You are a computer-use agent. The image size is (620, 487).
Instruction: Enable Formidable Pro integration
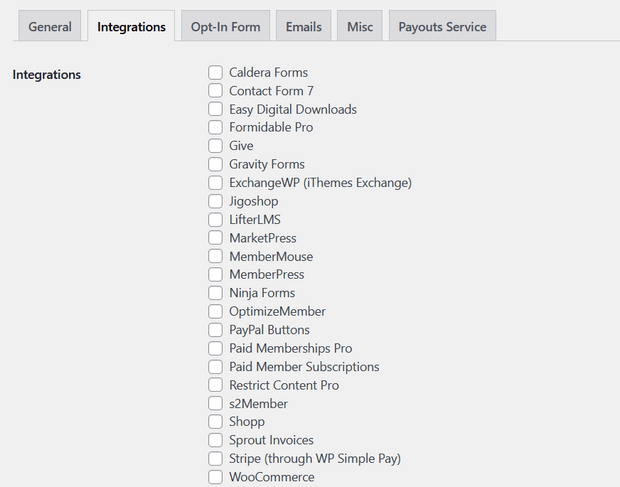point(215,127)
